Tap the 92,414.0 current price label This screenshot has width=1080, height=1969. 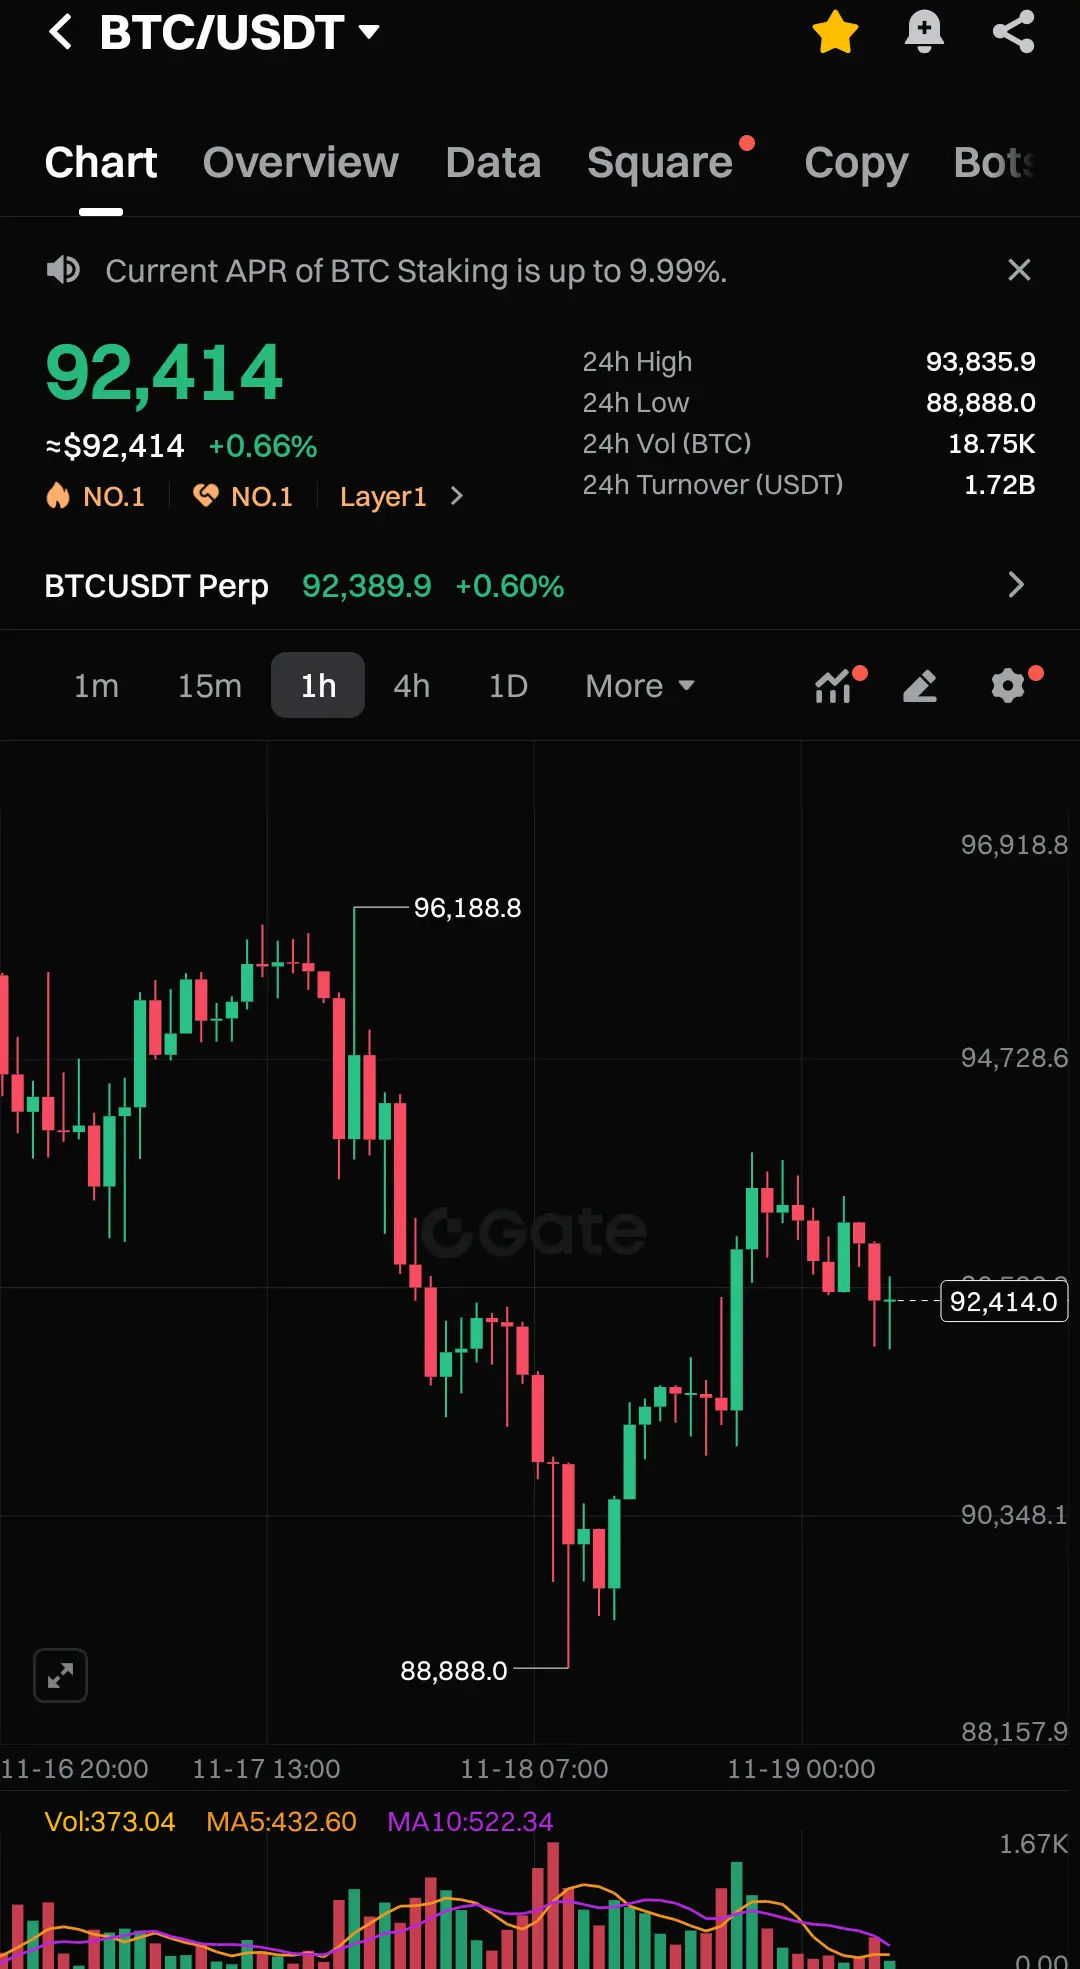1004,1301
